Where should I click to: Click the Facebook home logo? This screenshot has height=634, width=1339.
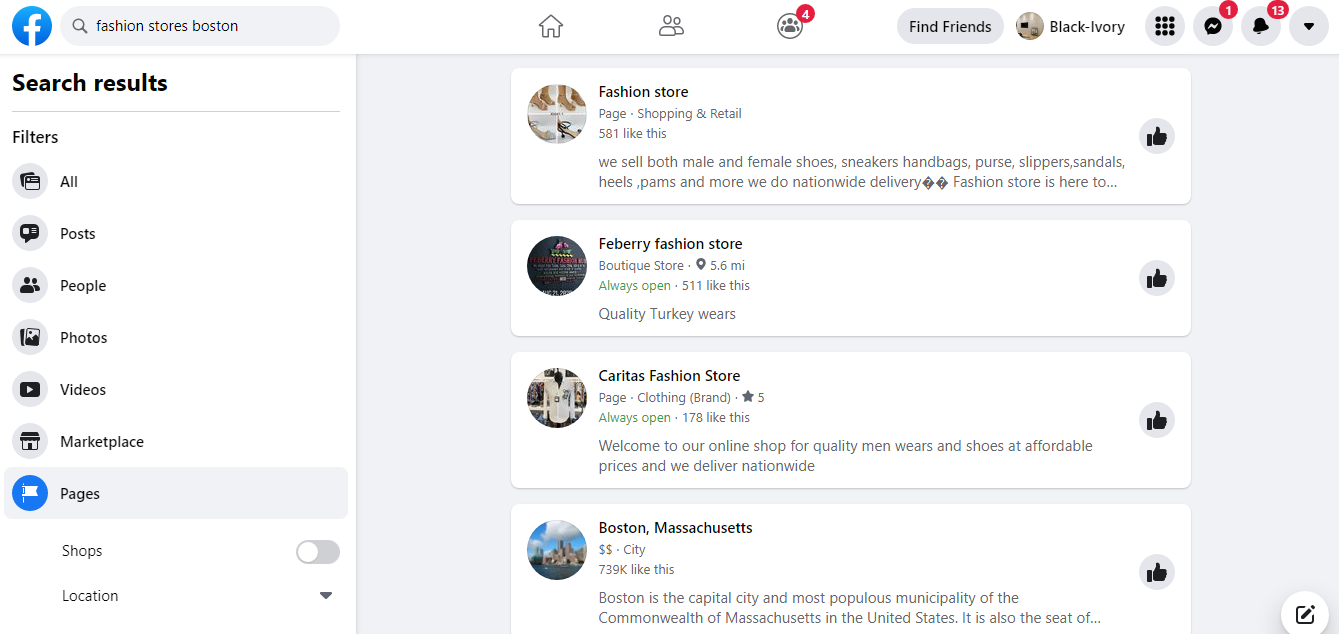31,26
